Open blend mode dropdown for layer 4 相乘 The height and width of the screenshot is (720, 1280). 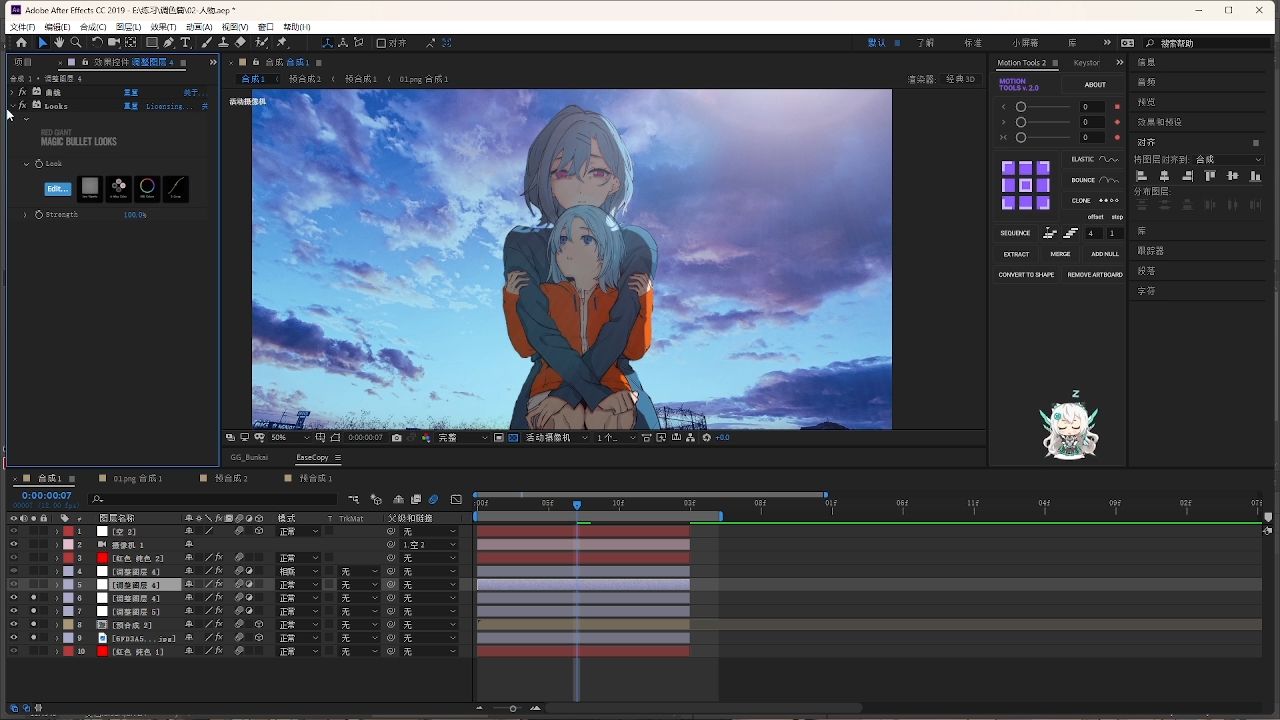(299, 572)
